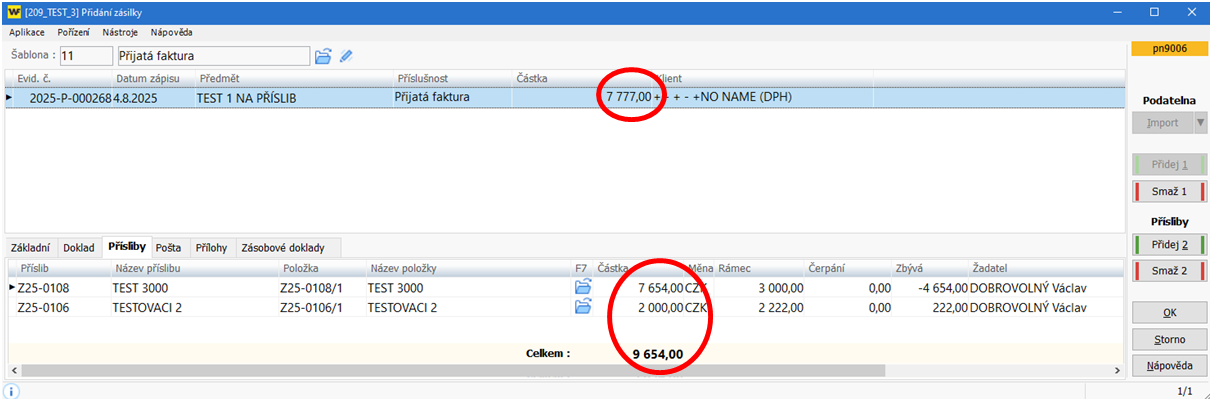This screenshot has height=399, width=1211.
Task: Cancel with the Storno button
Action: coord(1170,339)
